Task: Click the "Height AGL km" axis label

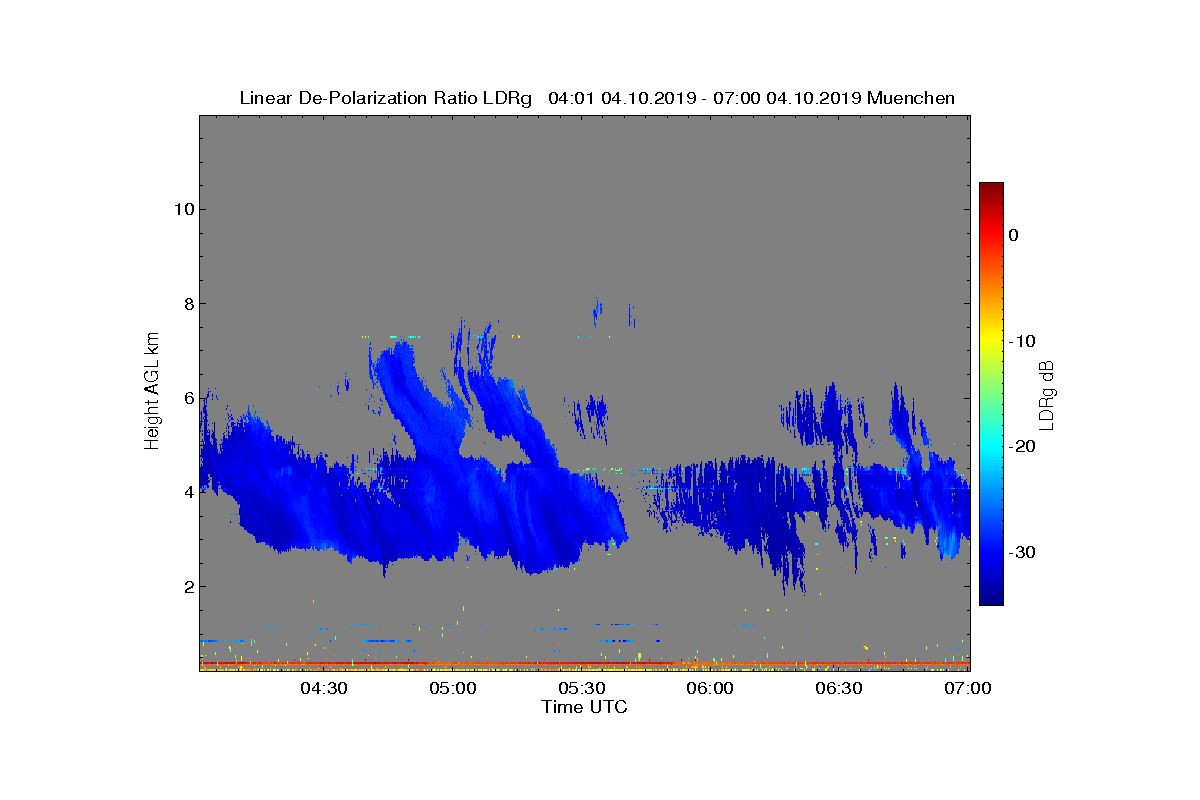Action: click(152, 393)
